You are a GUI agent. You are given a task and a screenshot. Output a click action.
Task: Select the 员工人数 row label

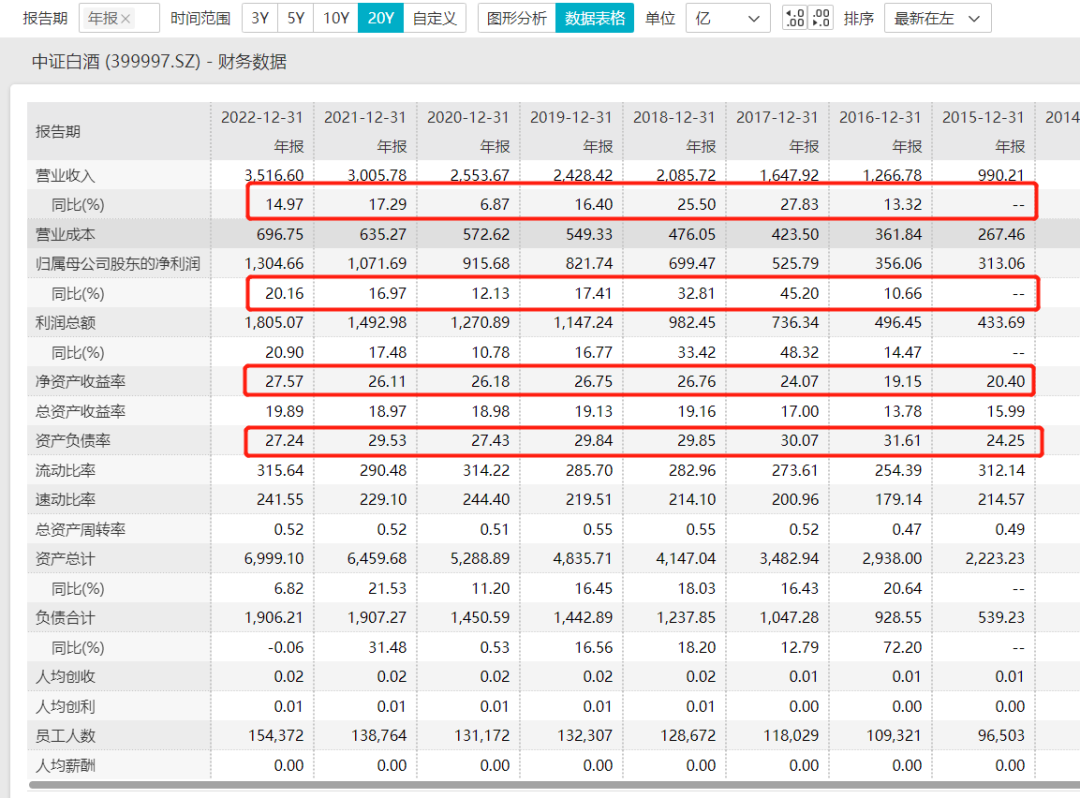[x=65, y=736]
